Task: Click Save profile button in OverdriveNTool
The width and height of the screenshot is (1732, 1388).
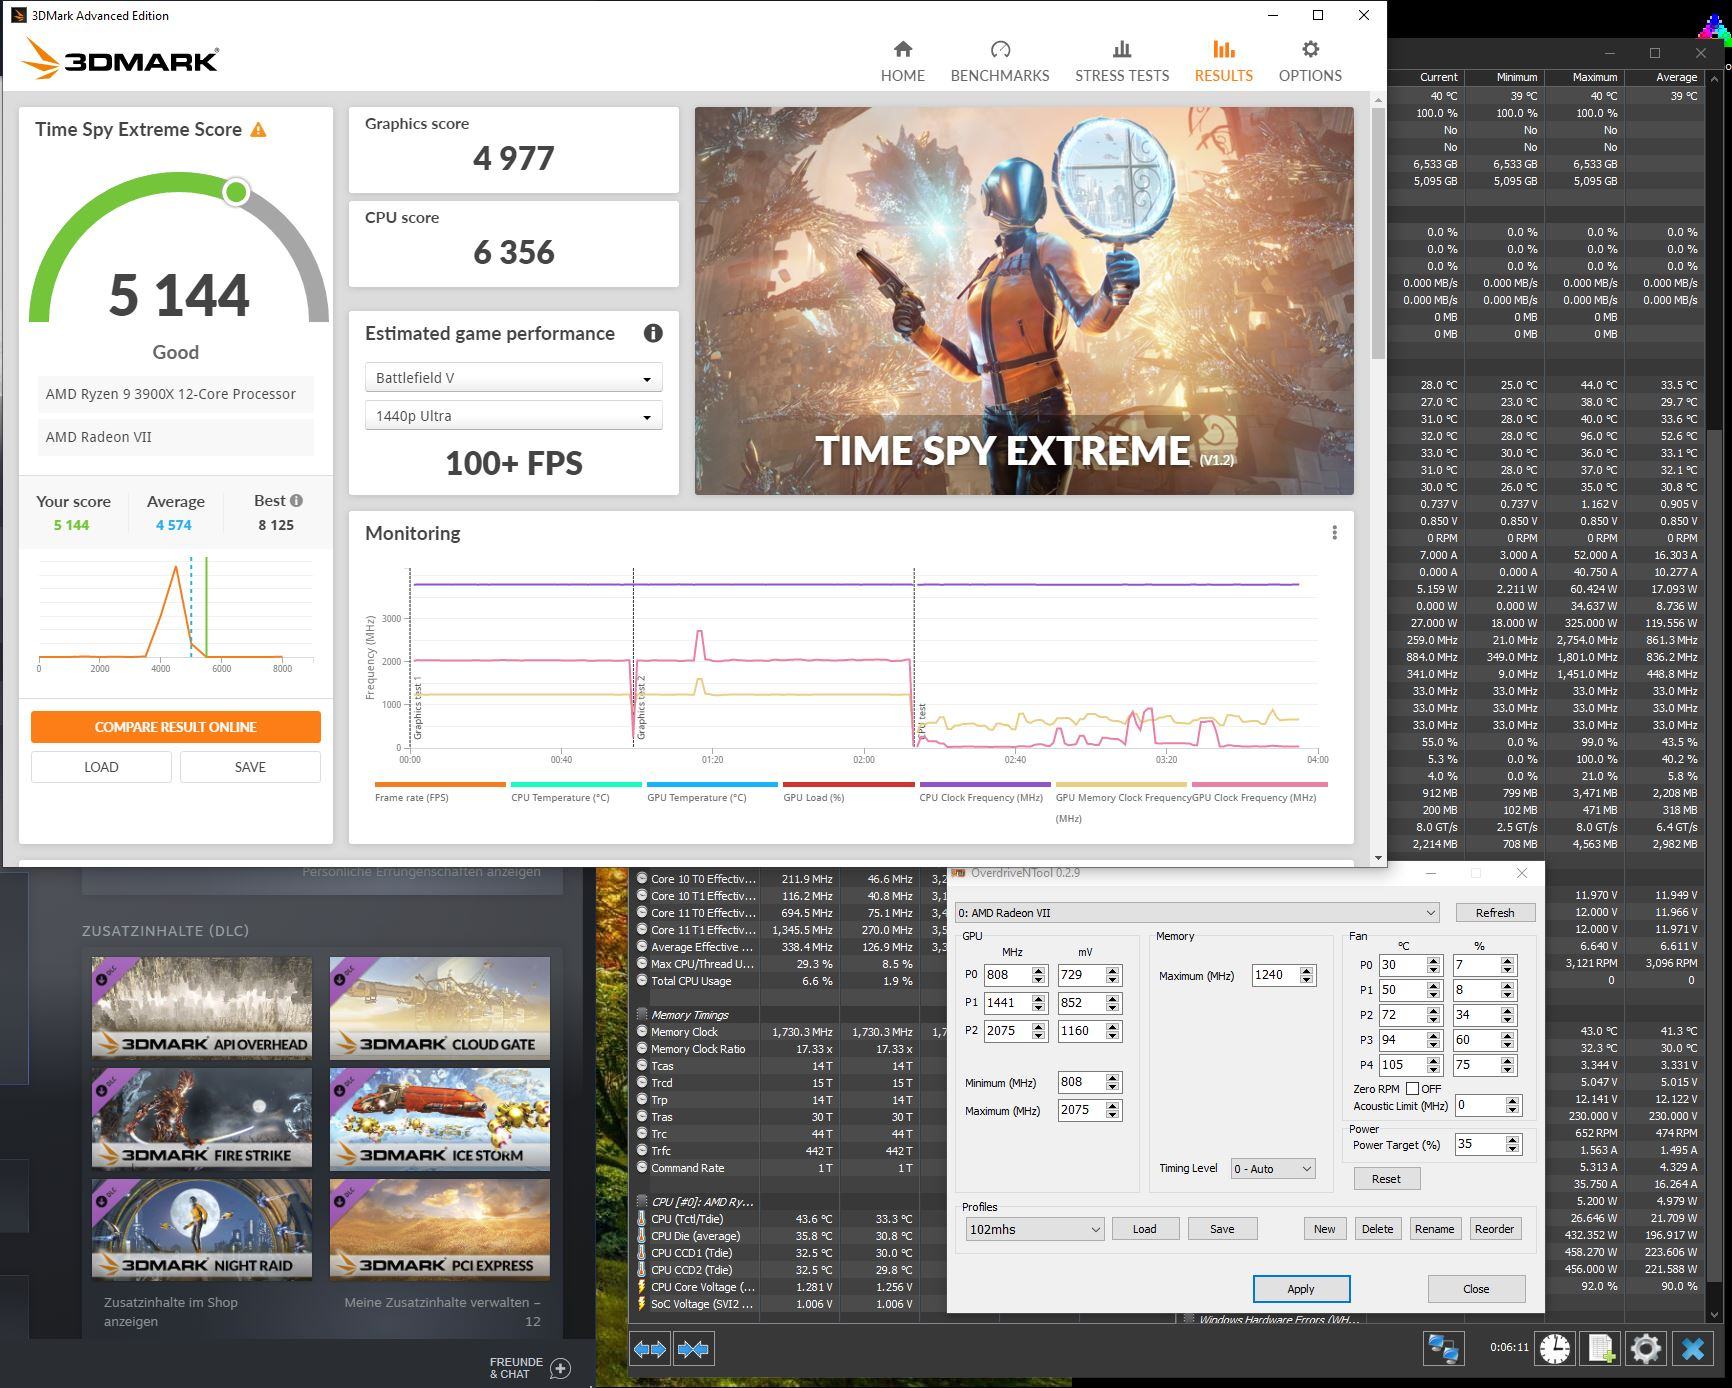Action: coord(1222,1229)
